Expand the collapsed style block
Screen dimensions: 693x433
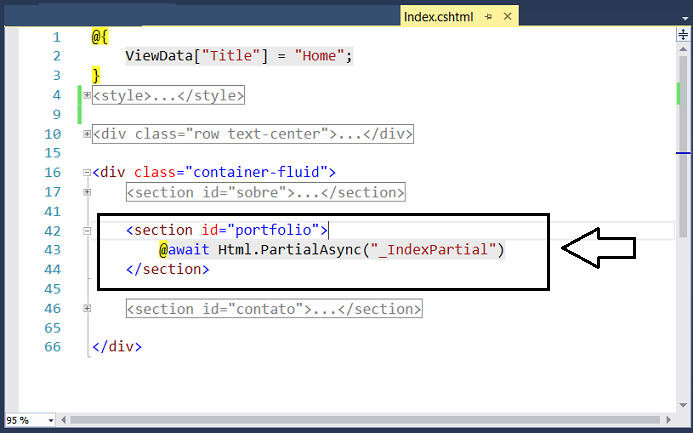(87, 95)
